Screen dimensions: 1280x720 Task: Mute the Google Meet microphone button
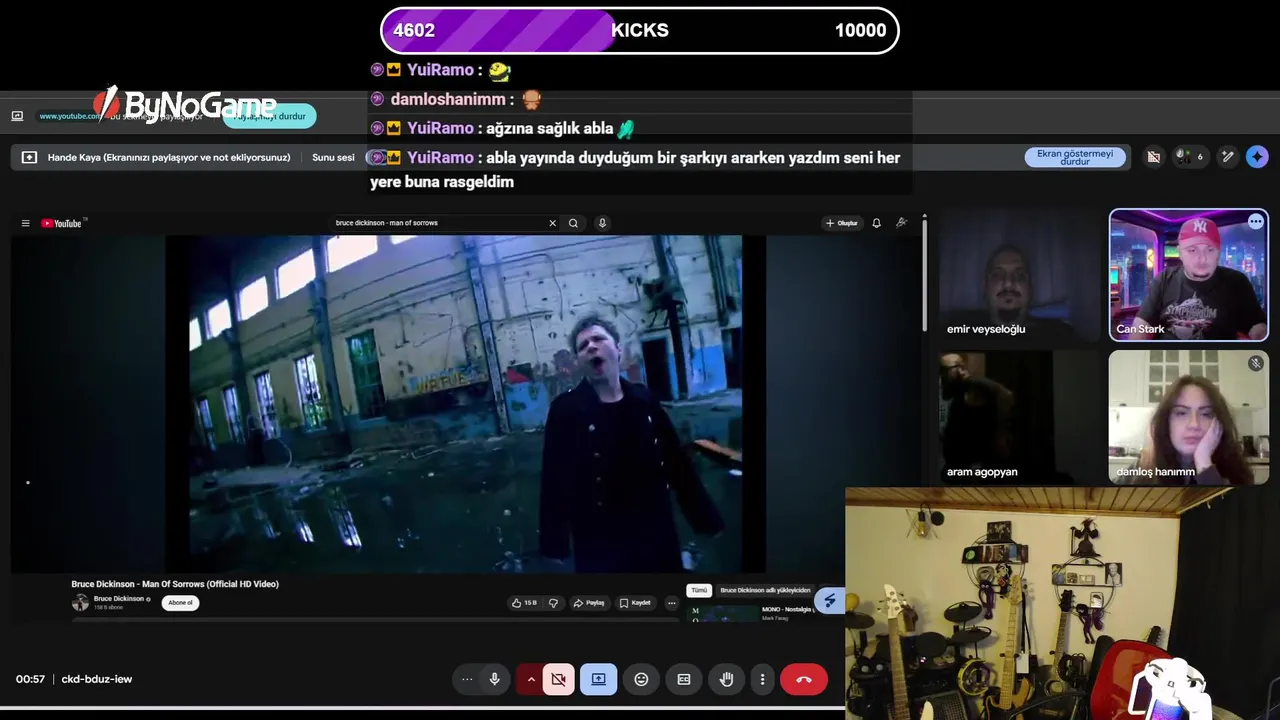[494, 679]
